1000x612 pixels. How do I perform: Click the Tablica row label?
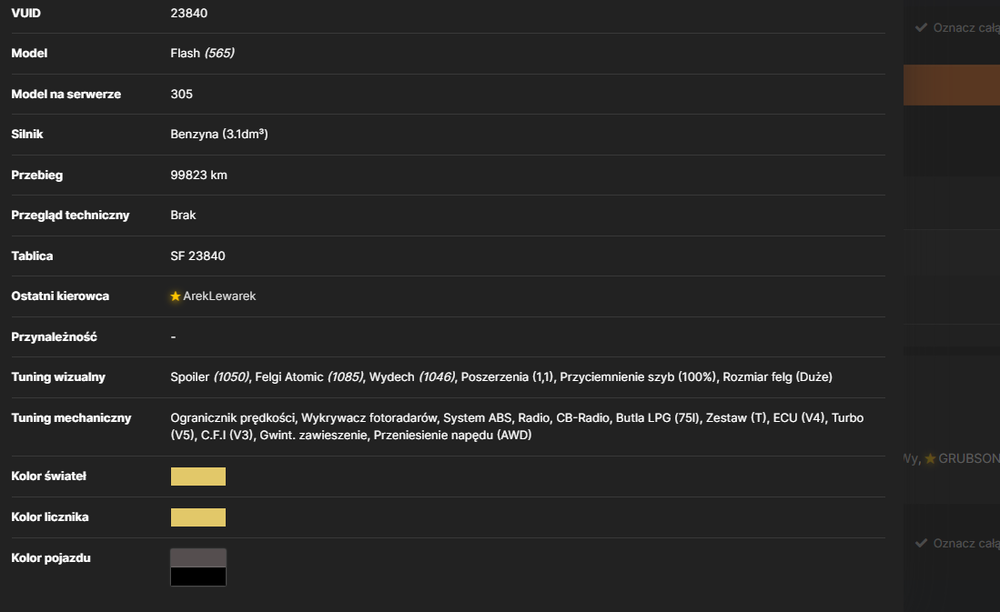click(32, 256)
